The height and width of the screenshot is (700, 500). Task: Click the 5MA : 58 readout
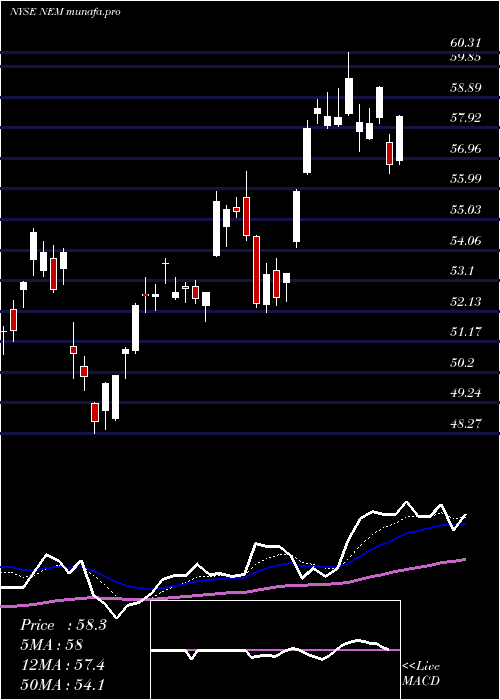51,645
